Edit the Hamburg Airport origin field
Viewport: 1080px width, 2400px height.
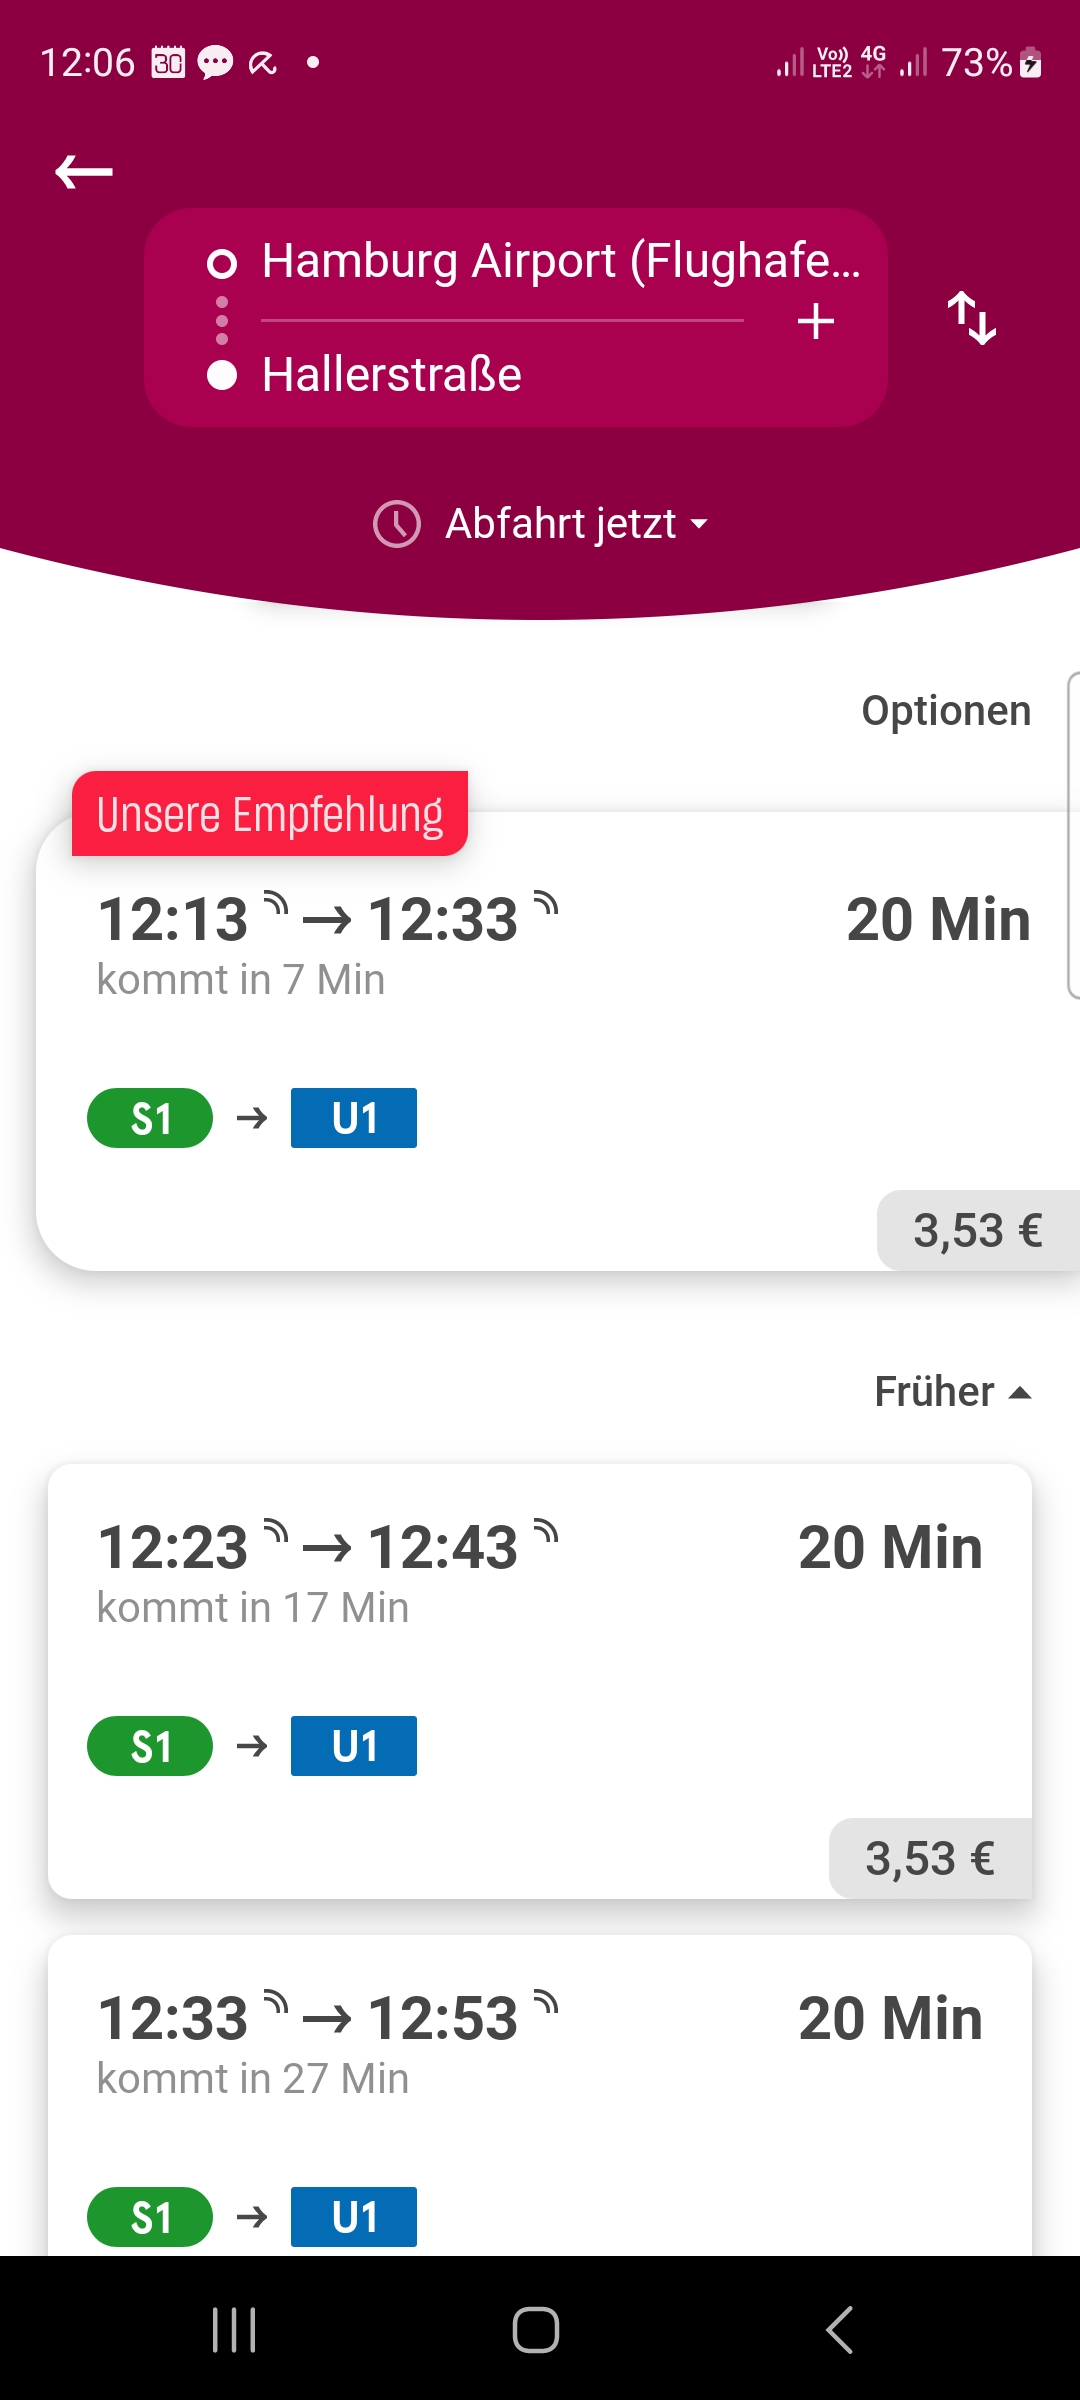560,262
